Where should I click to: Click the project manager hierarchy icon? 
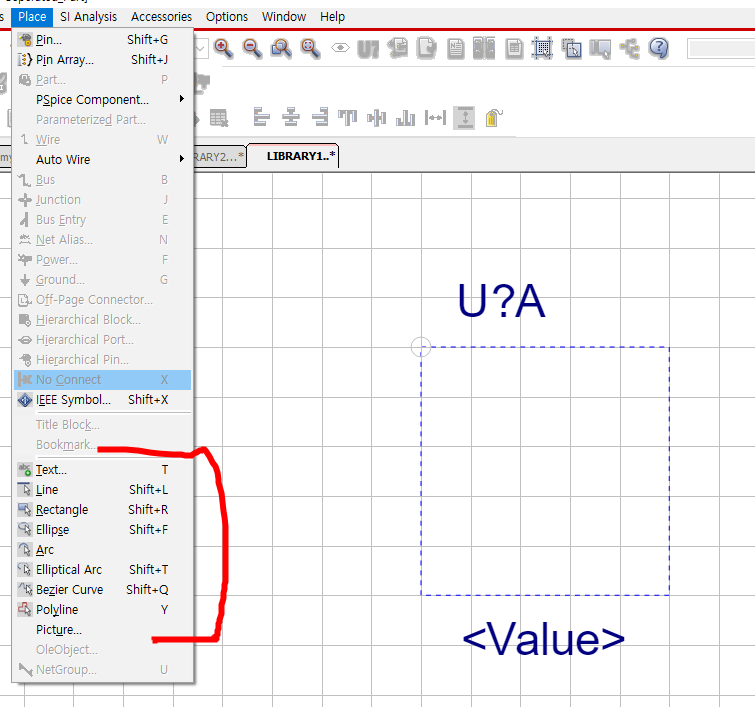[630, 48]
